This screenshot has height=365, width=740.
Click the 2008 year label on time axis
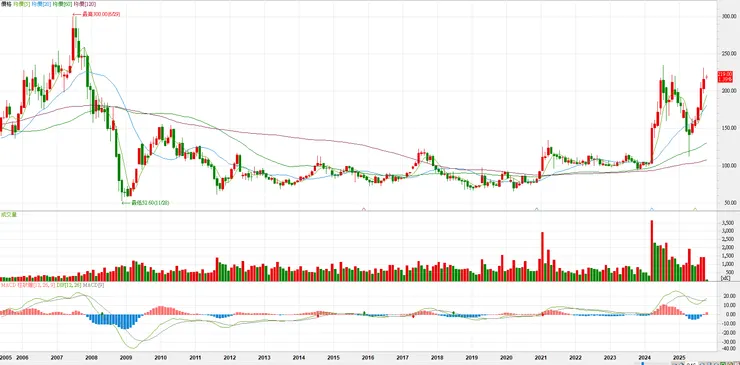coord(92,358)
